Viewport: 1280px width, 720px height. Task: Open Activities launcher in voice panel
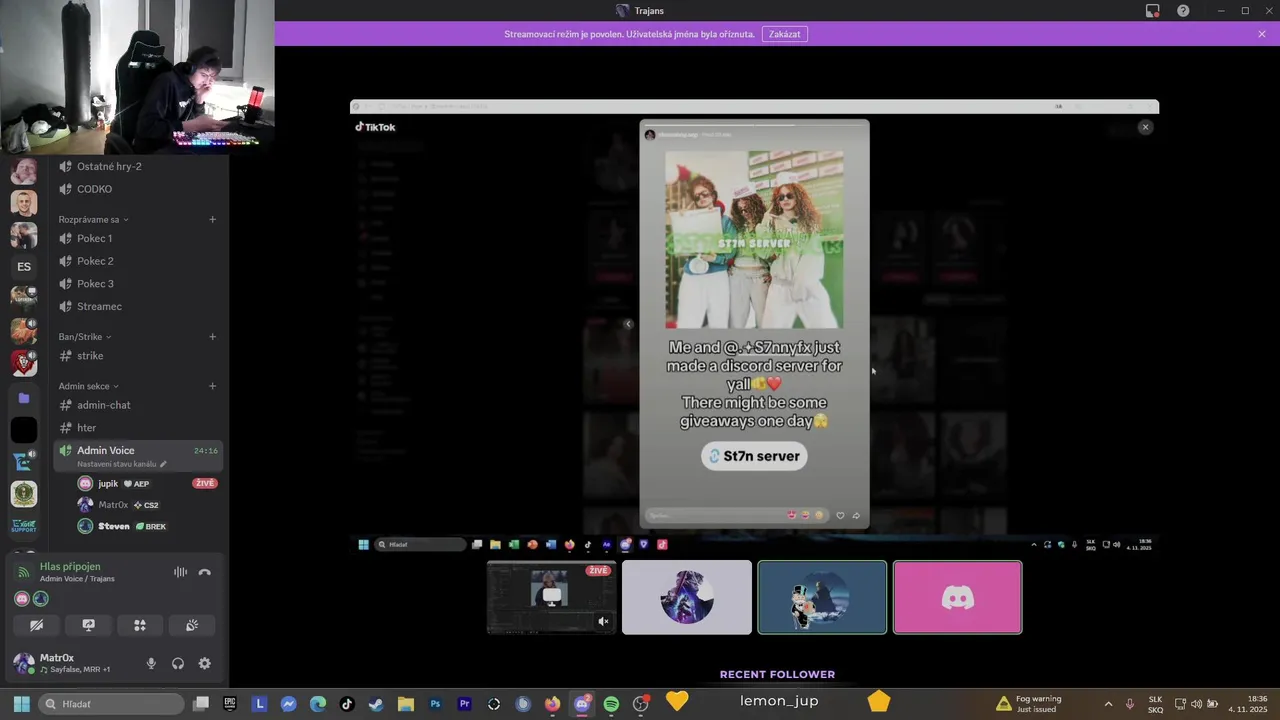(140, 625)
